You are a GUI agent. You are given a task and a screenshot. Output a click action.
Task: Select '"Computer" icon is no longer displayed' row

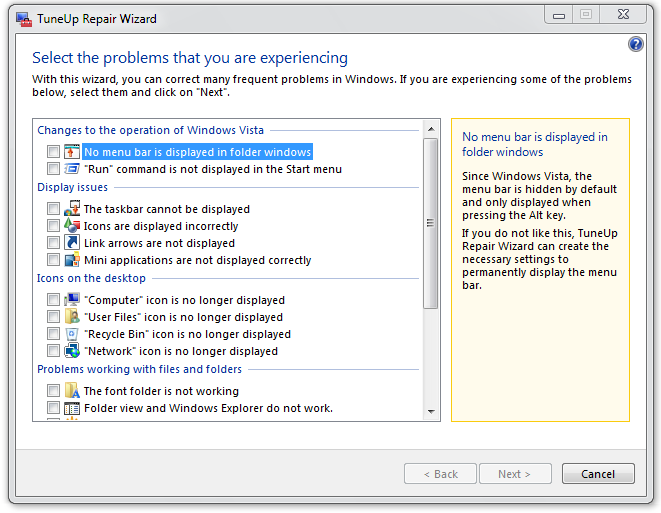185,300
